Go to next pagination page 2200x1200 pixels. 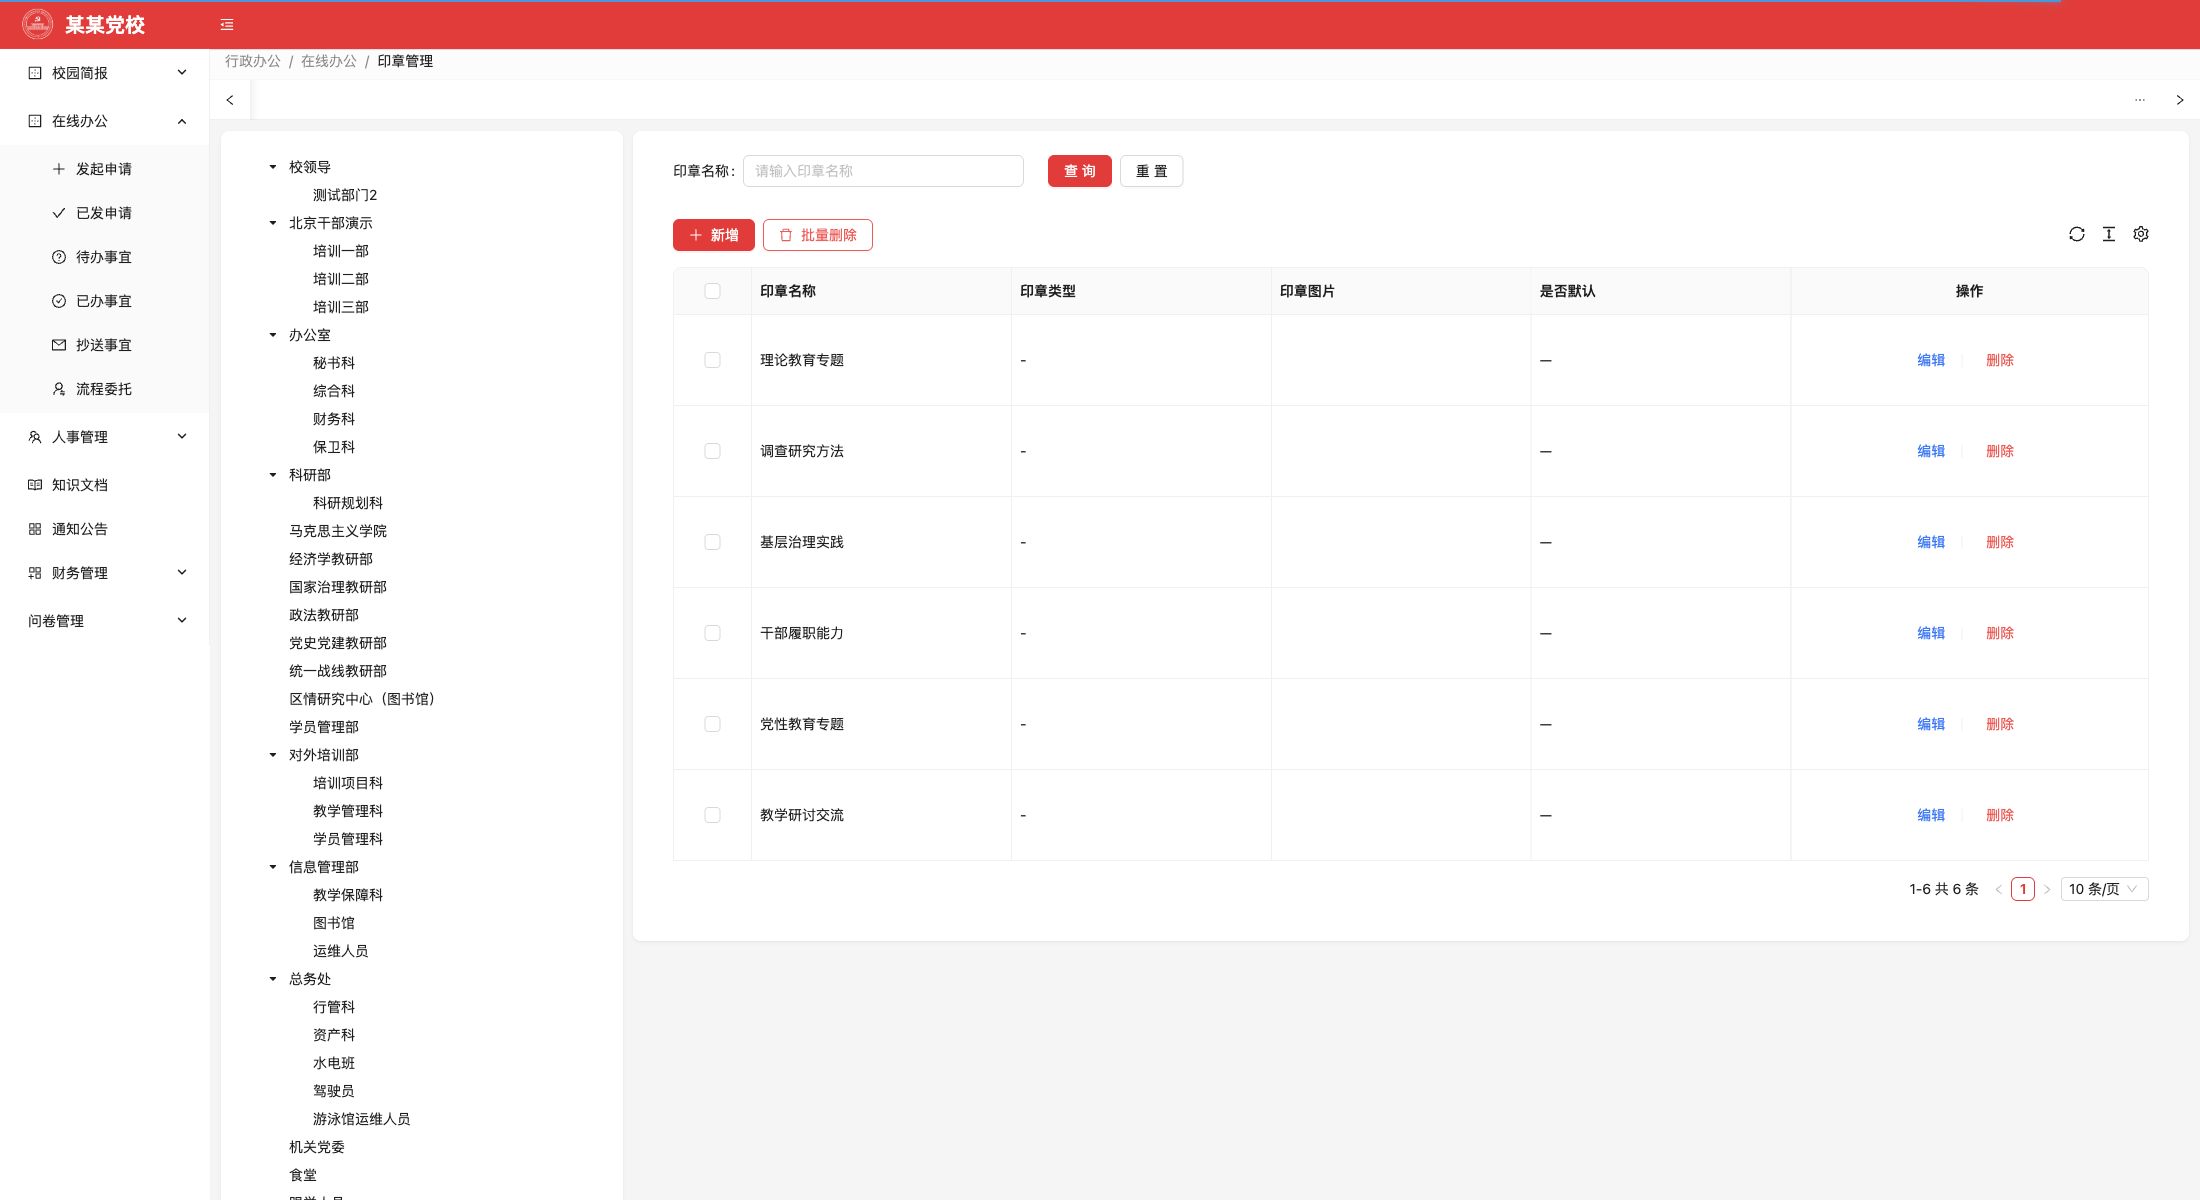(x=2047, y=889)
